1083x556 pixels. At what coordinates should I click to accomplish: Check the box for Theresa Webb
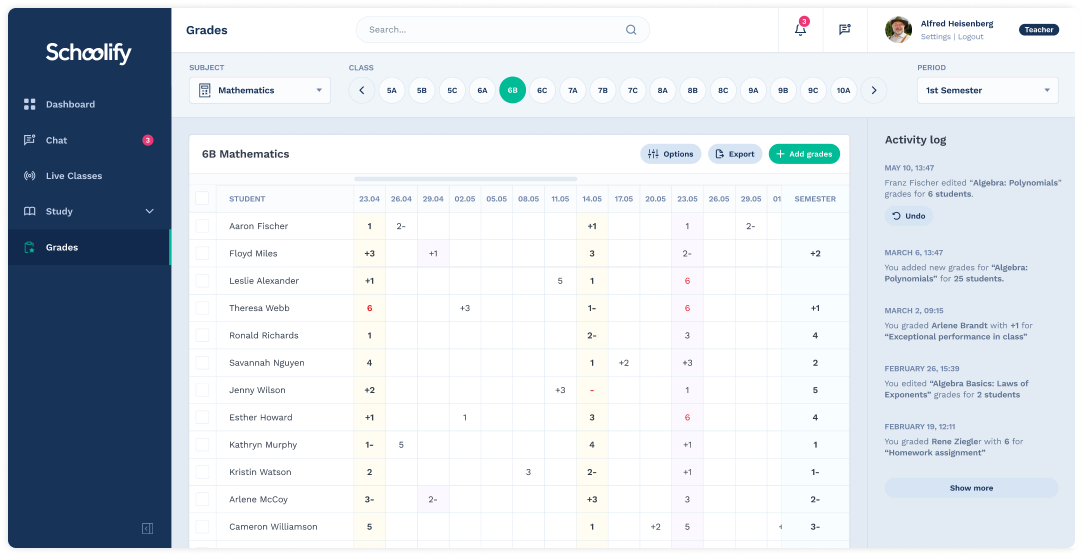[202, 308]
